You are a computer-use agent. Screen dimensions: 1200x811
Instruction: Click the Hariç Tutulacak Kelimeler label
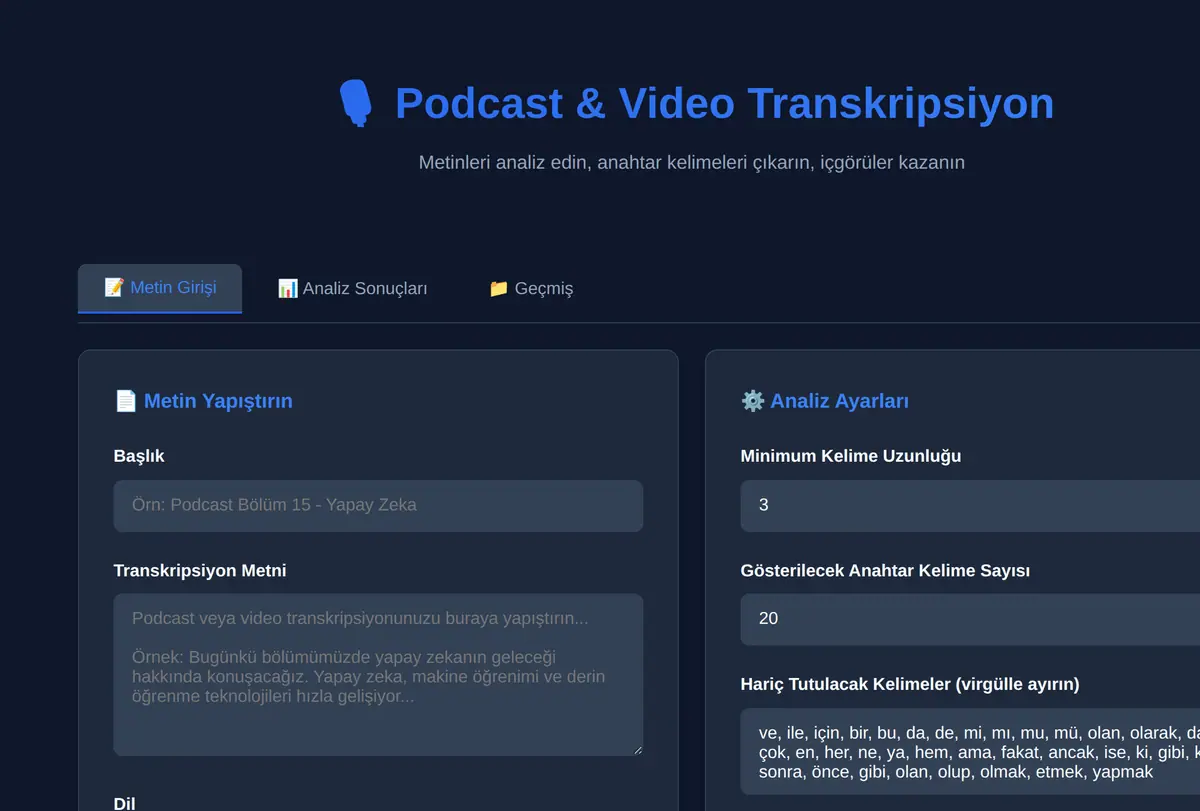click(910, 684)
